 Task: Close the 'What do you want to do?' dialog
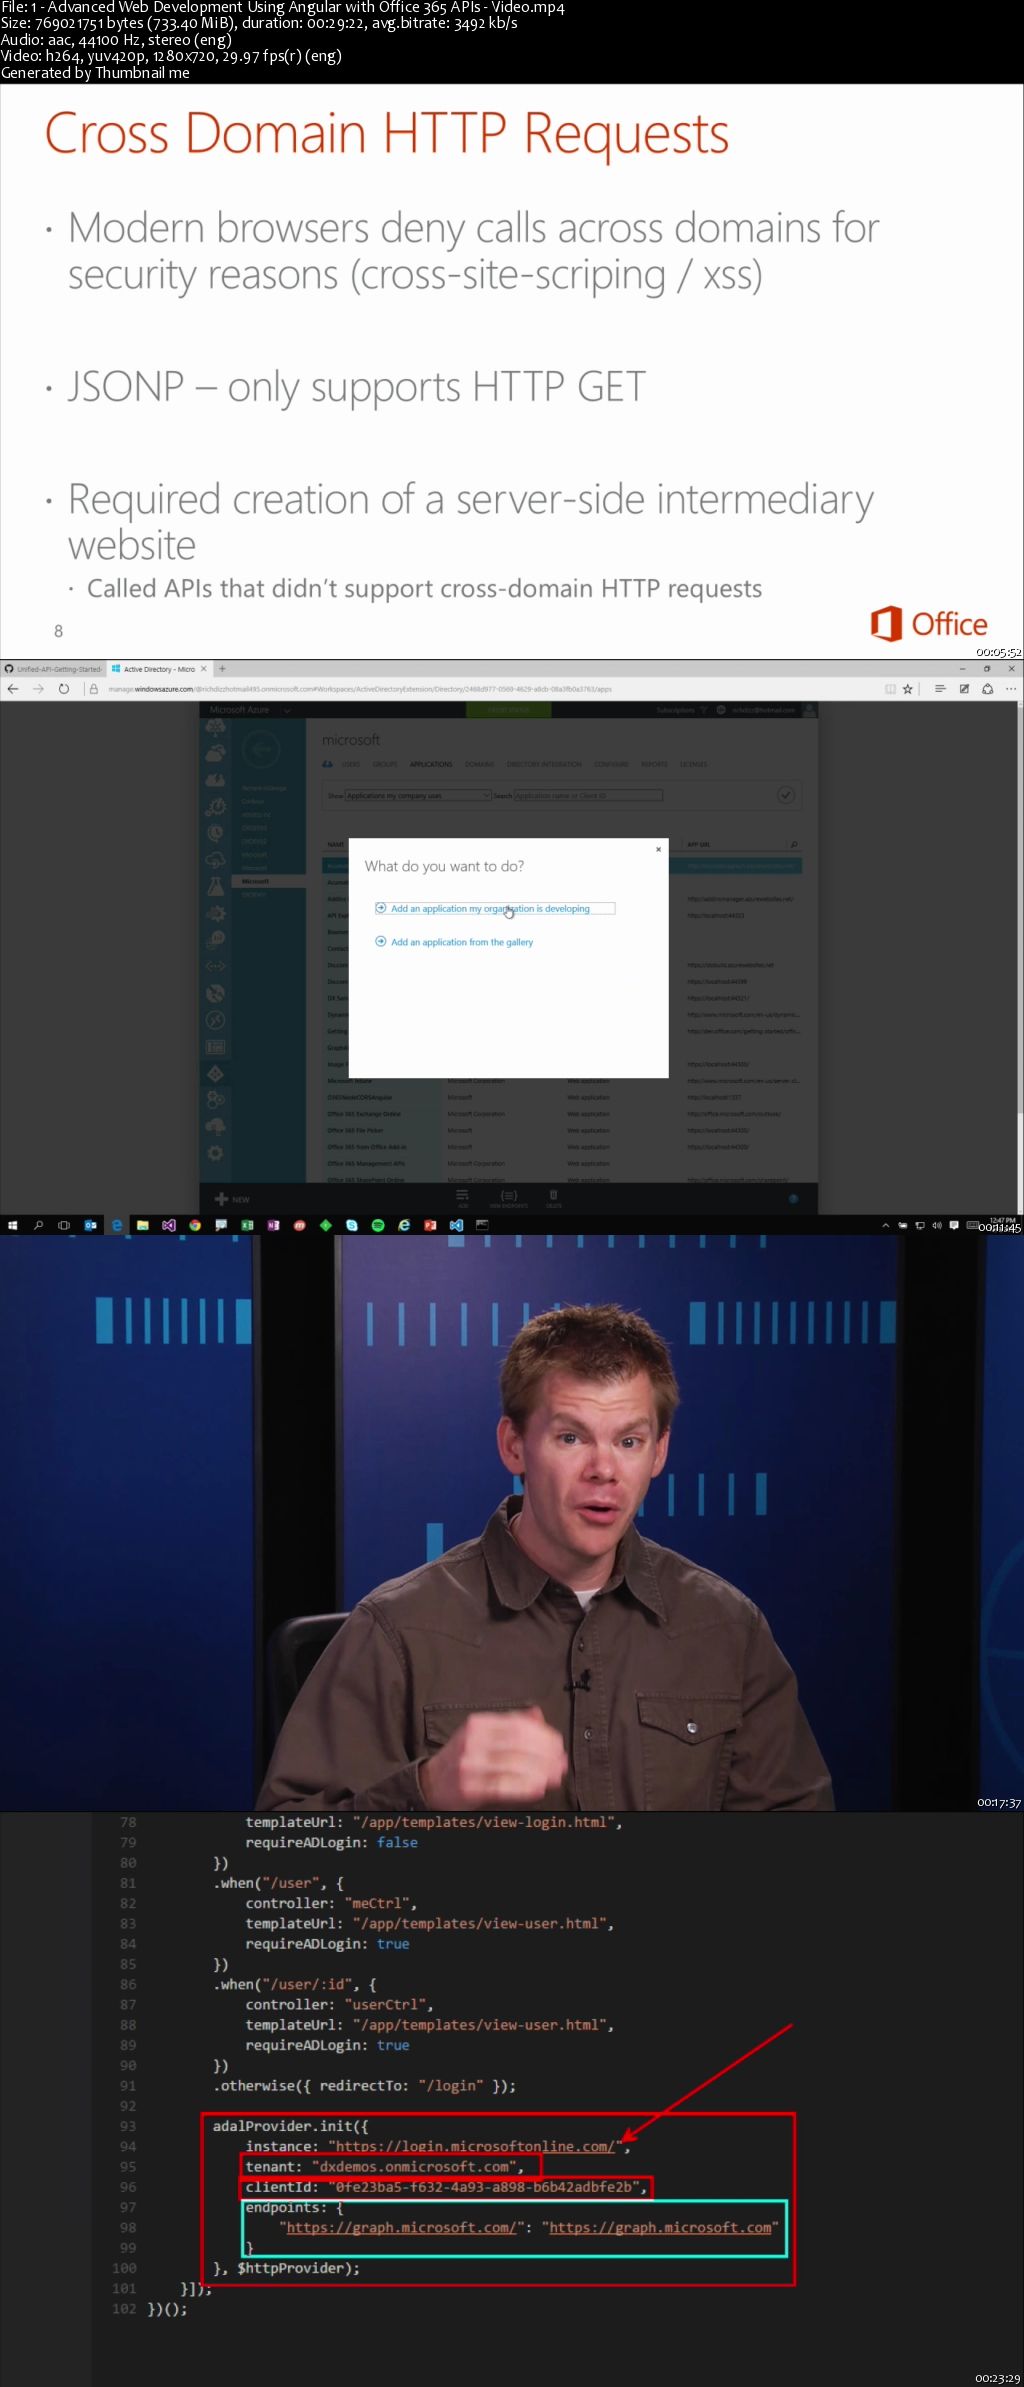tap(658, 849)
